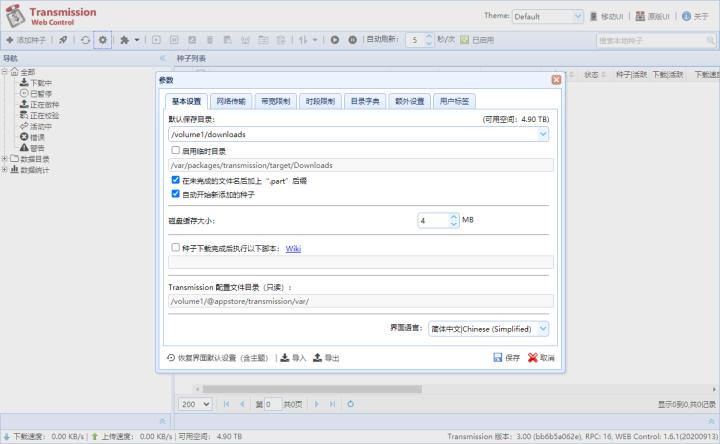Viewport: 720px width, 444px height.
Task: Click the trash can remove-torrent toolbar icon
Action: point(210,40)
